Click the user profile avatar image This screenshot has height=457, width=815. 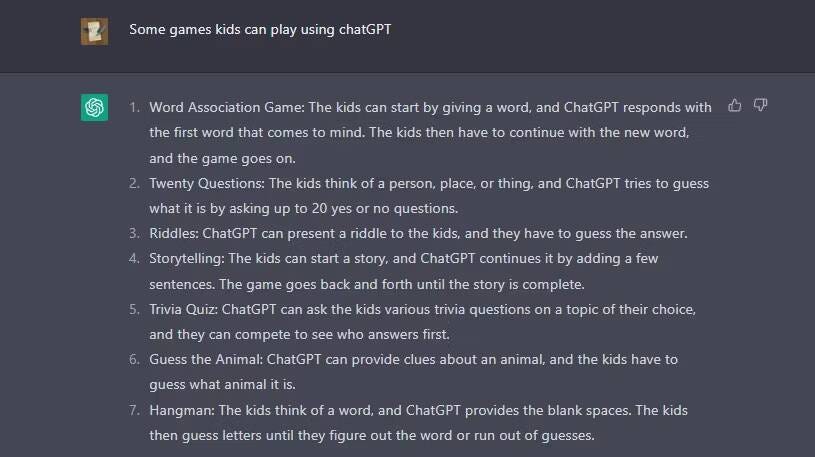[95, 31]
